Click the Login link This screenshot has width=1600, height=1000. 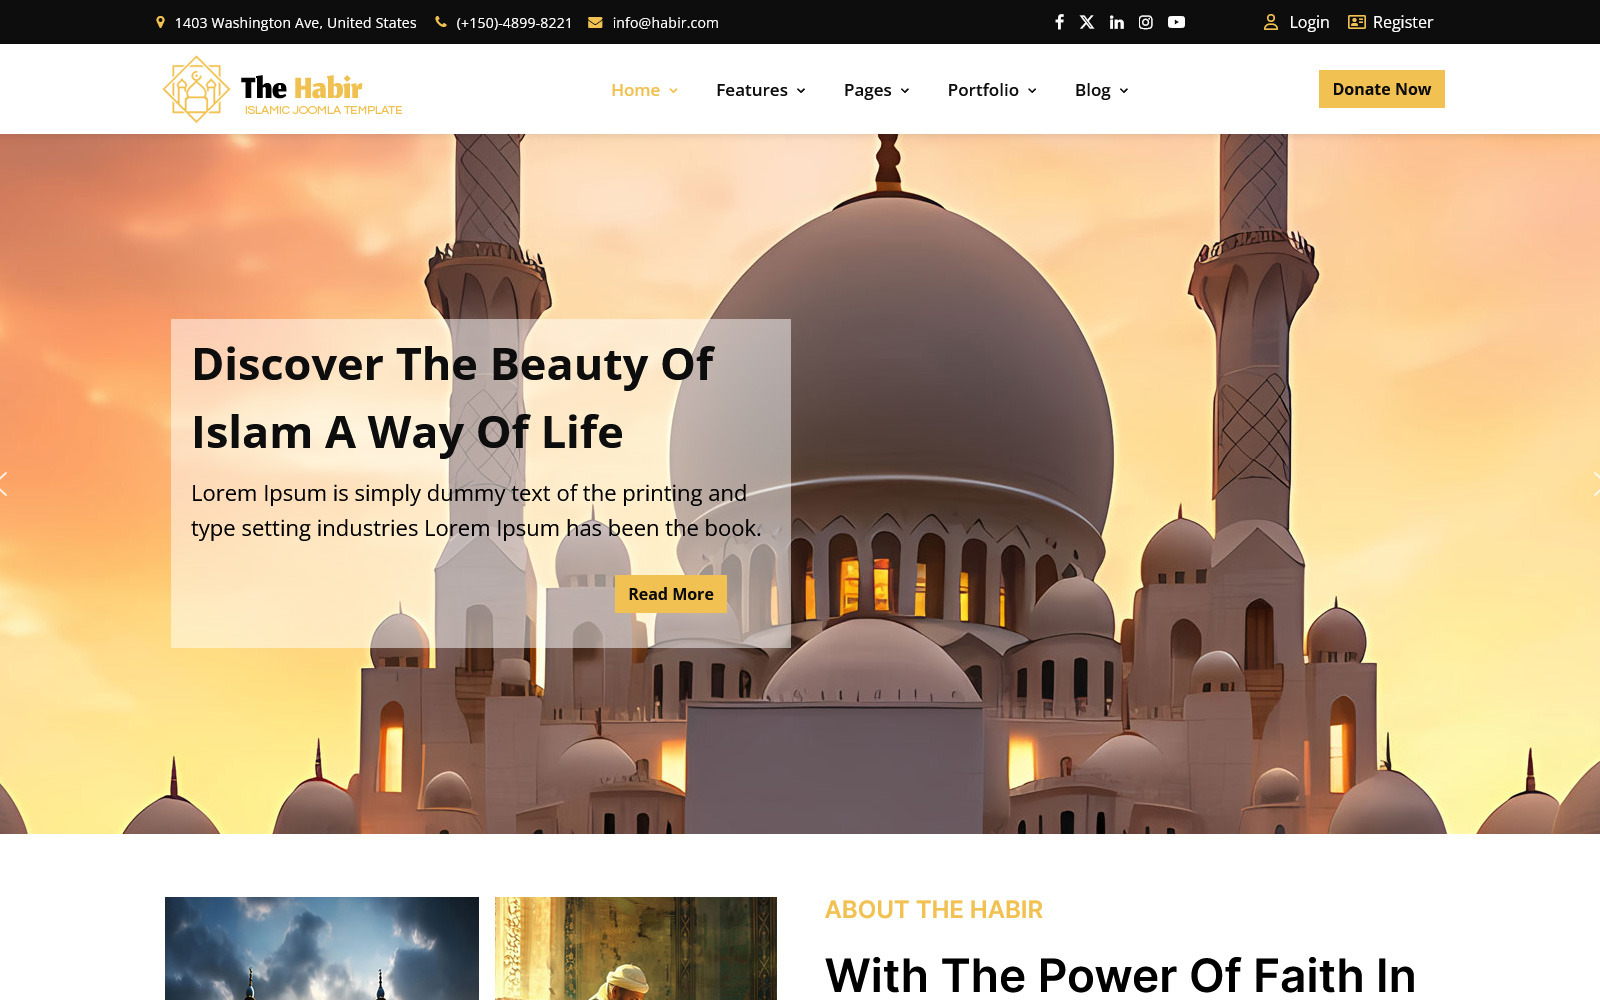[x=1310, y=21]
